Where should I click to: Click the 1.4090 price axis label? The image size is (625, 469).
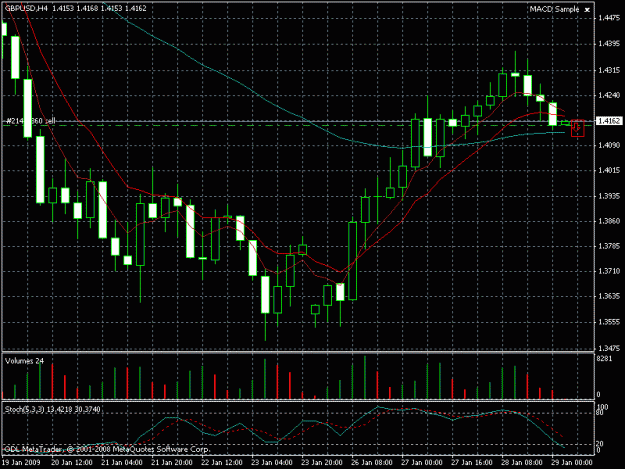point(609,145)
